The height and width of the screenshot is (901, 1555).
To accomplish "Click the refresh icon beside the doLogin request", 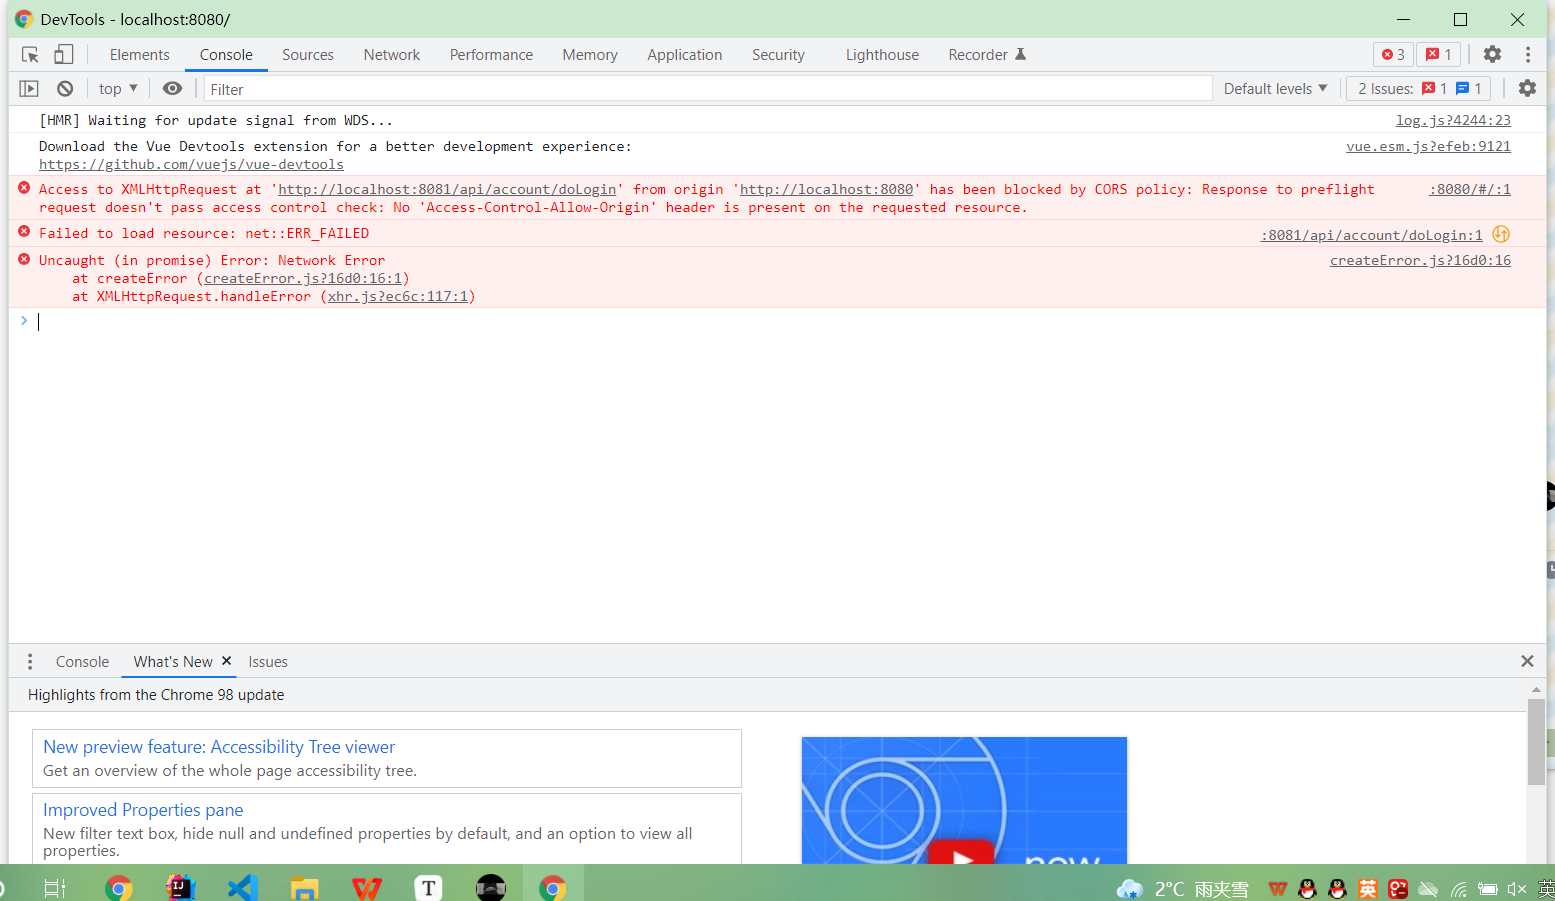I will [1500, 232].
